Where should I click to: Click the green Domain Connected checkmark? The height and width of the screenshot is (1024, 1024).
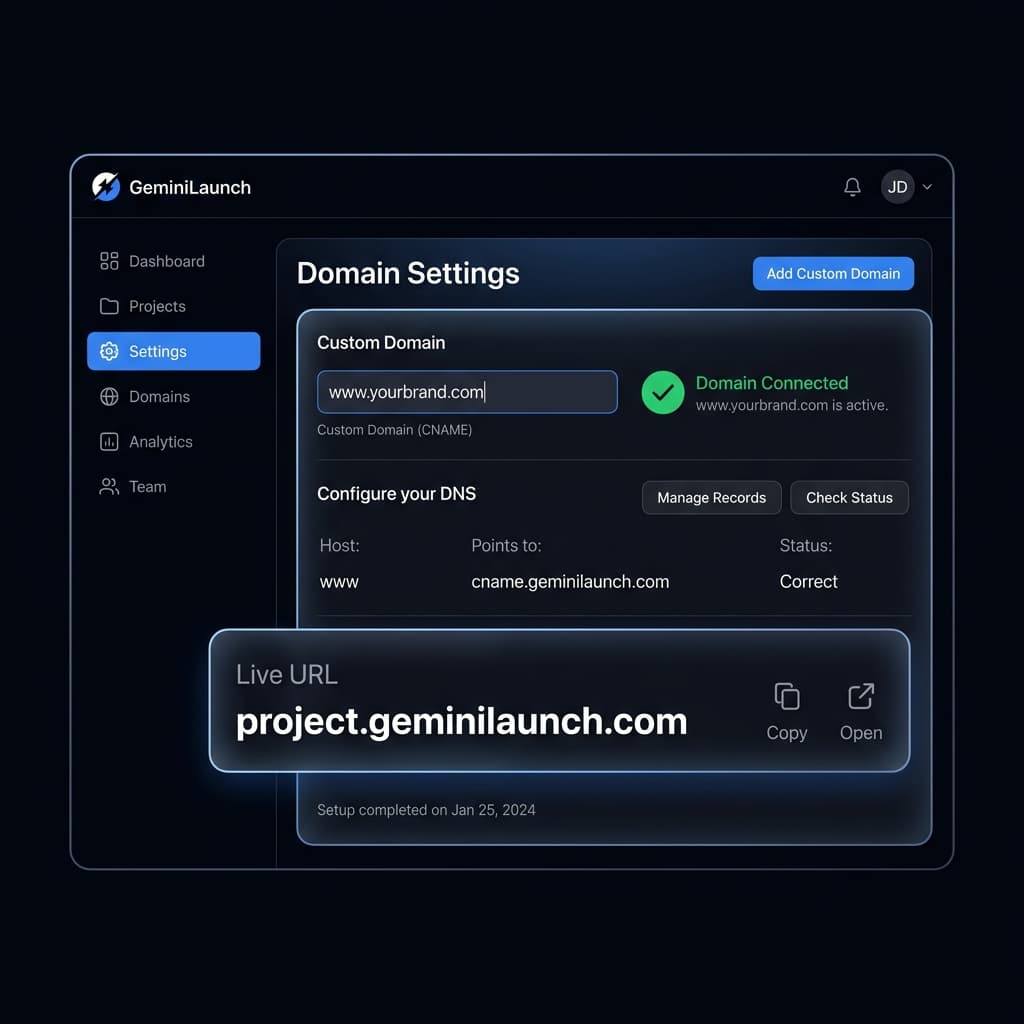pyautogui.click(x=663, y=393)
